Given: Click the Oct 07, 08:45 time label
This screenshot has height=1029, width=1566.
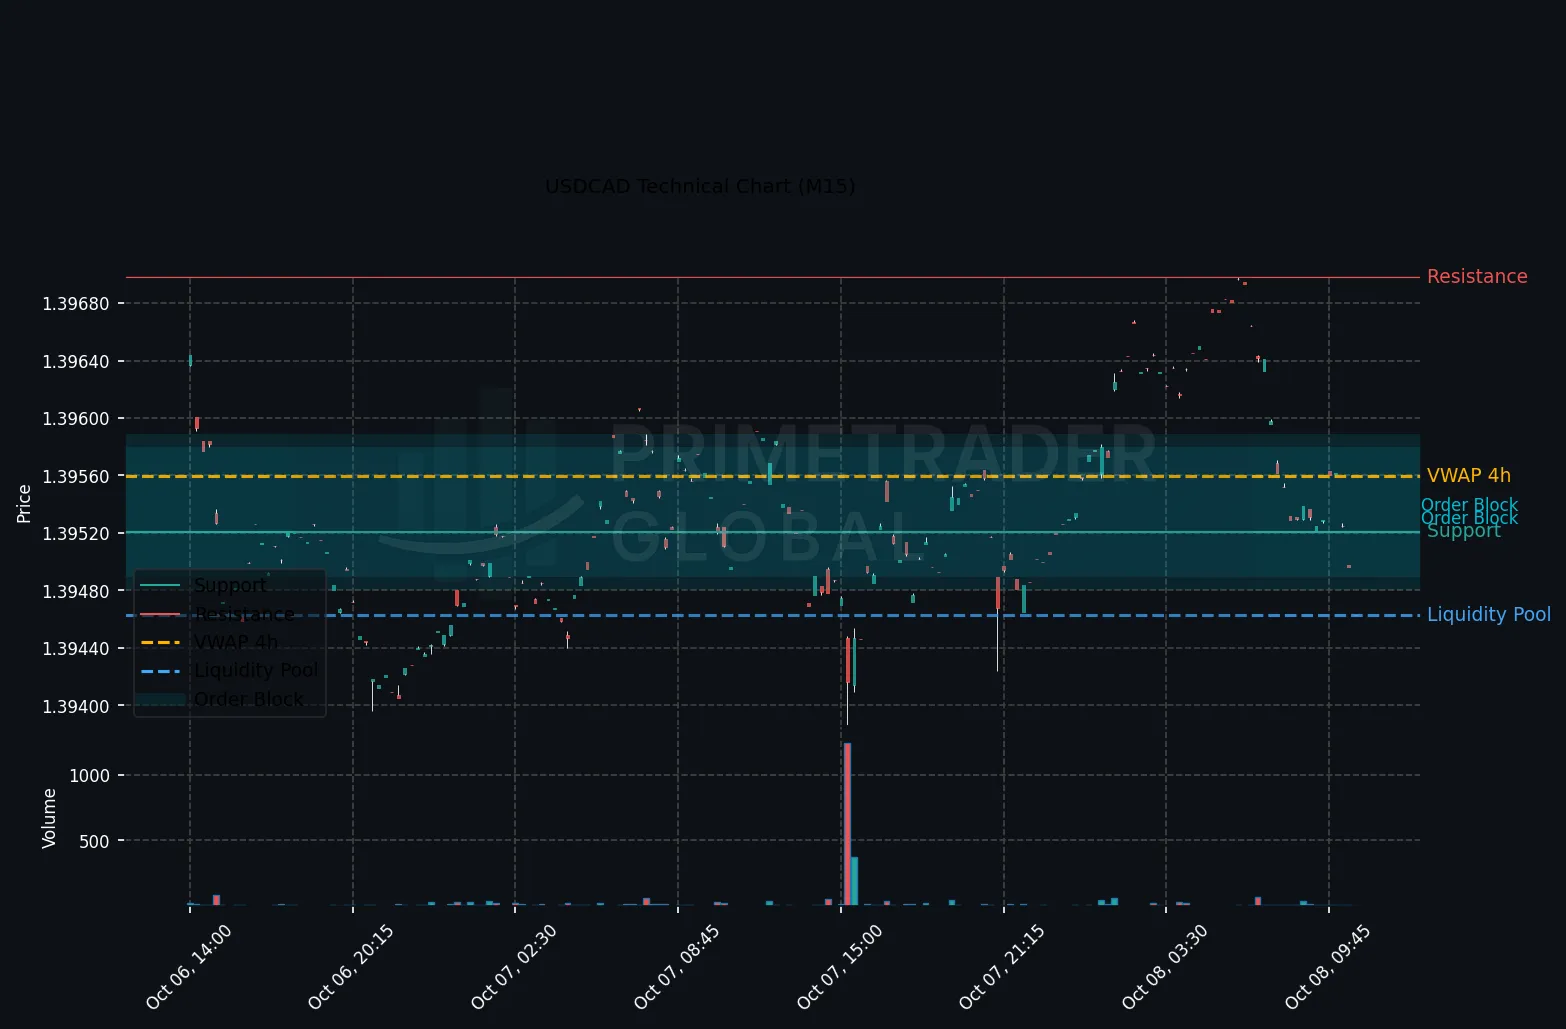Looking at the screenshot, I should click(x=677, y=966).
